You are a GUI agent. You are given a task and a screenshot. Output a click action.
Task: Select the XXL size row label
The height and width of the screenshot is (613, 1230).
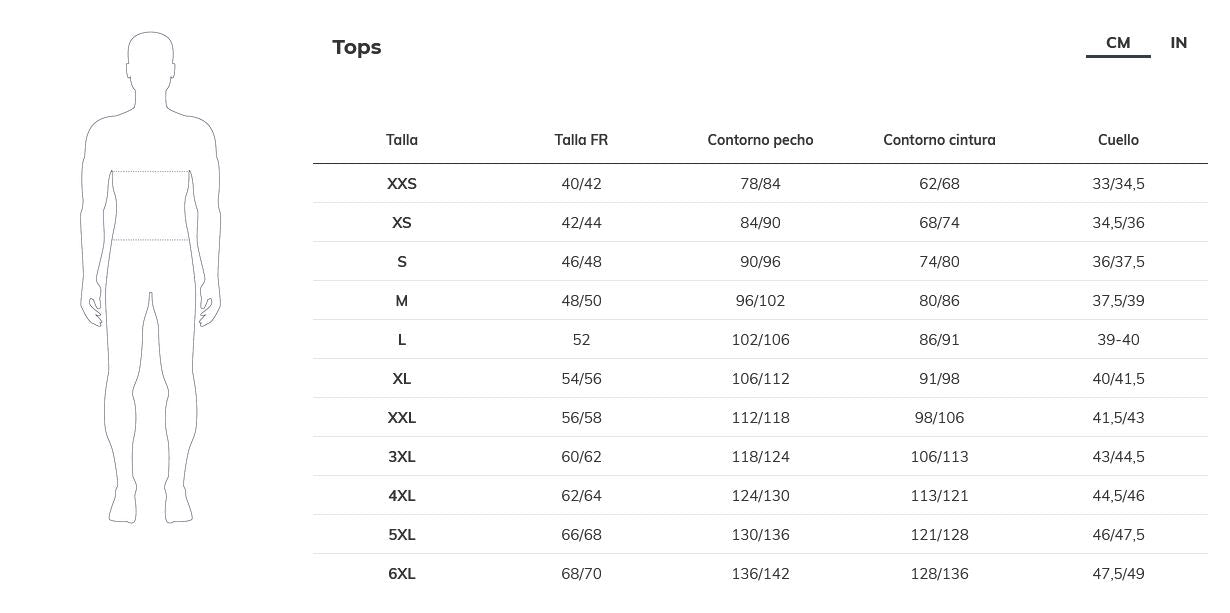(x=402, y=418)
